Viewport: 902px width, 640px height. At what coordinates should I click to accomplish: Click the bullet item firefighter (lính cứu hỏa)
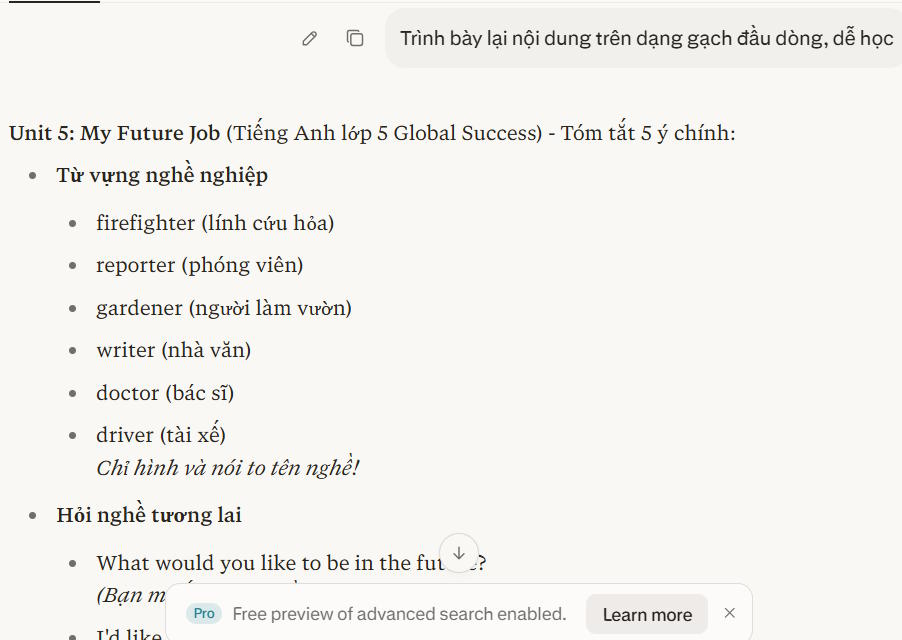(214, 222)
